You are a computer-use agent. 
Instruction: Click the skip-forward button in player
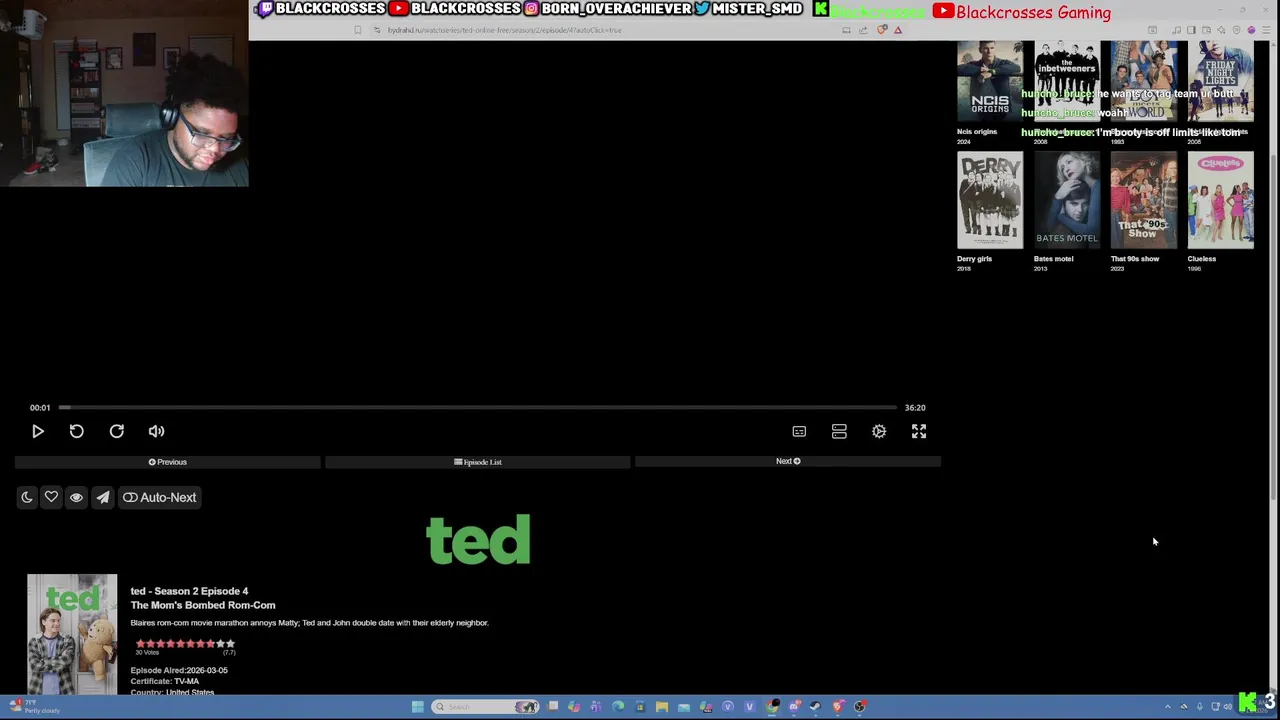click(x=117, y=431)
